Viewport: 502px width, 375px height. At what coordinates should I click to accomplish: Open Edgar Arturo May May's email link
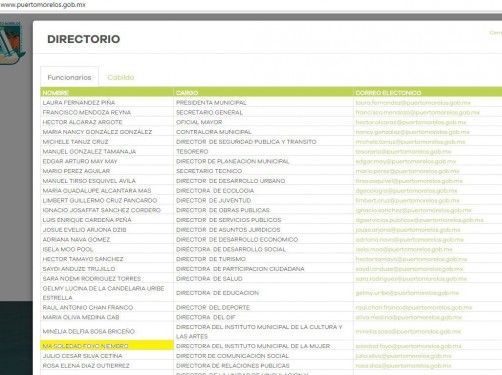[x=406, y=161]
